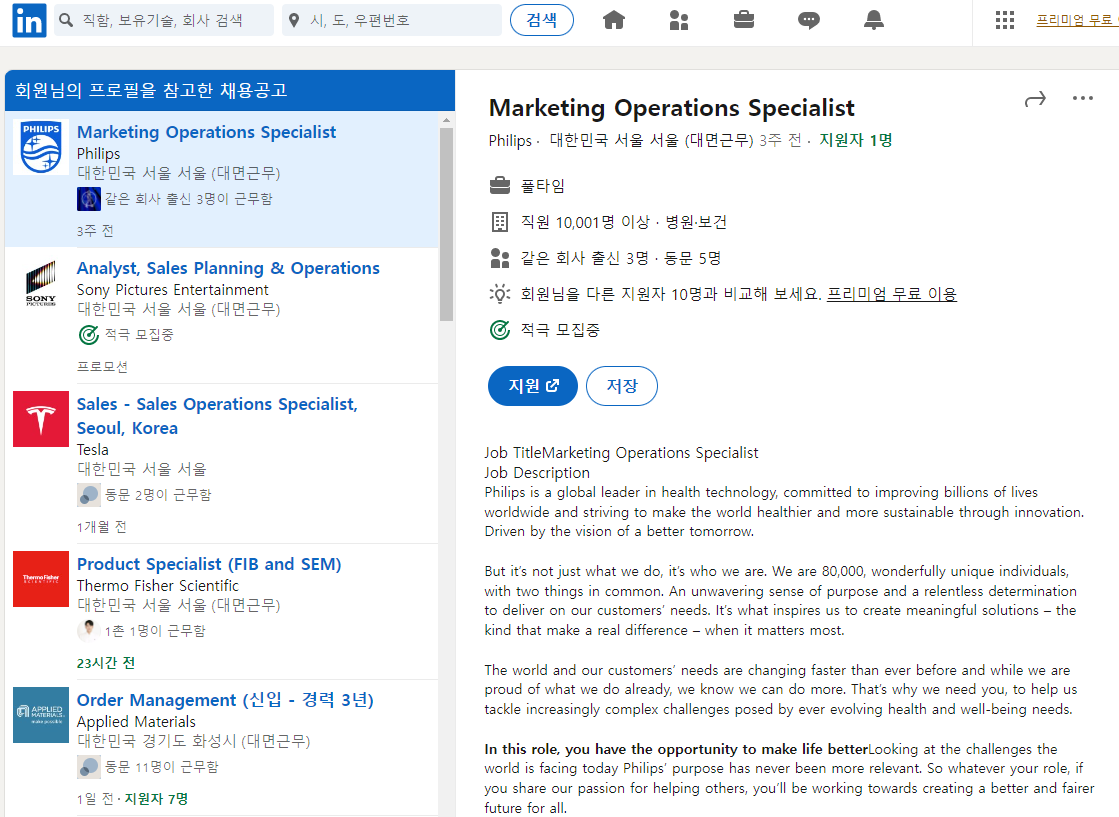1119x817 pixels.
Task: Click the magnifier icon in search box
Action: pos(66,20)
